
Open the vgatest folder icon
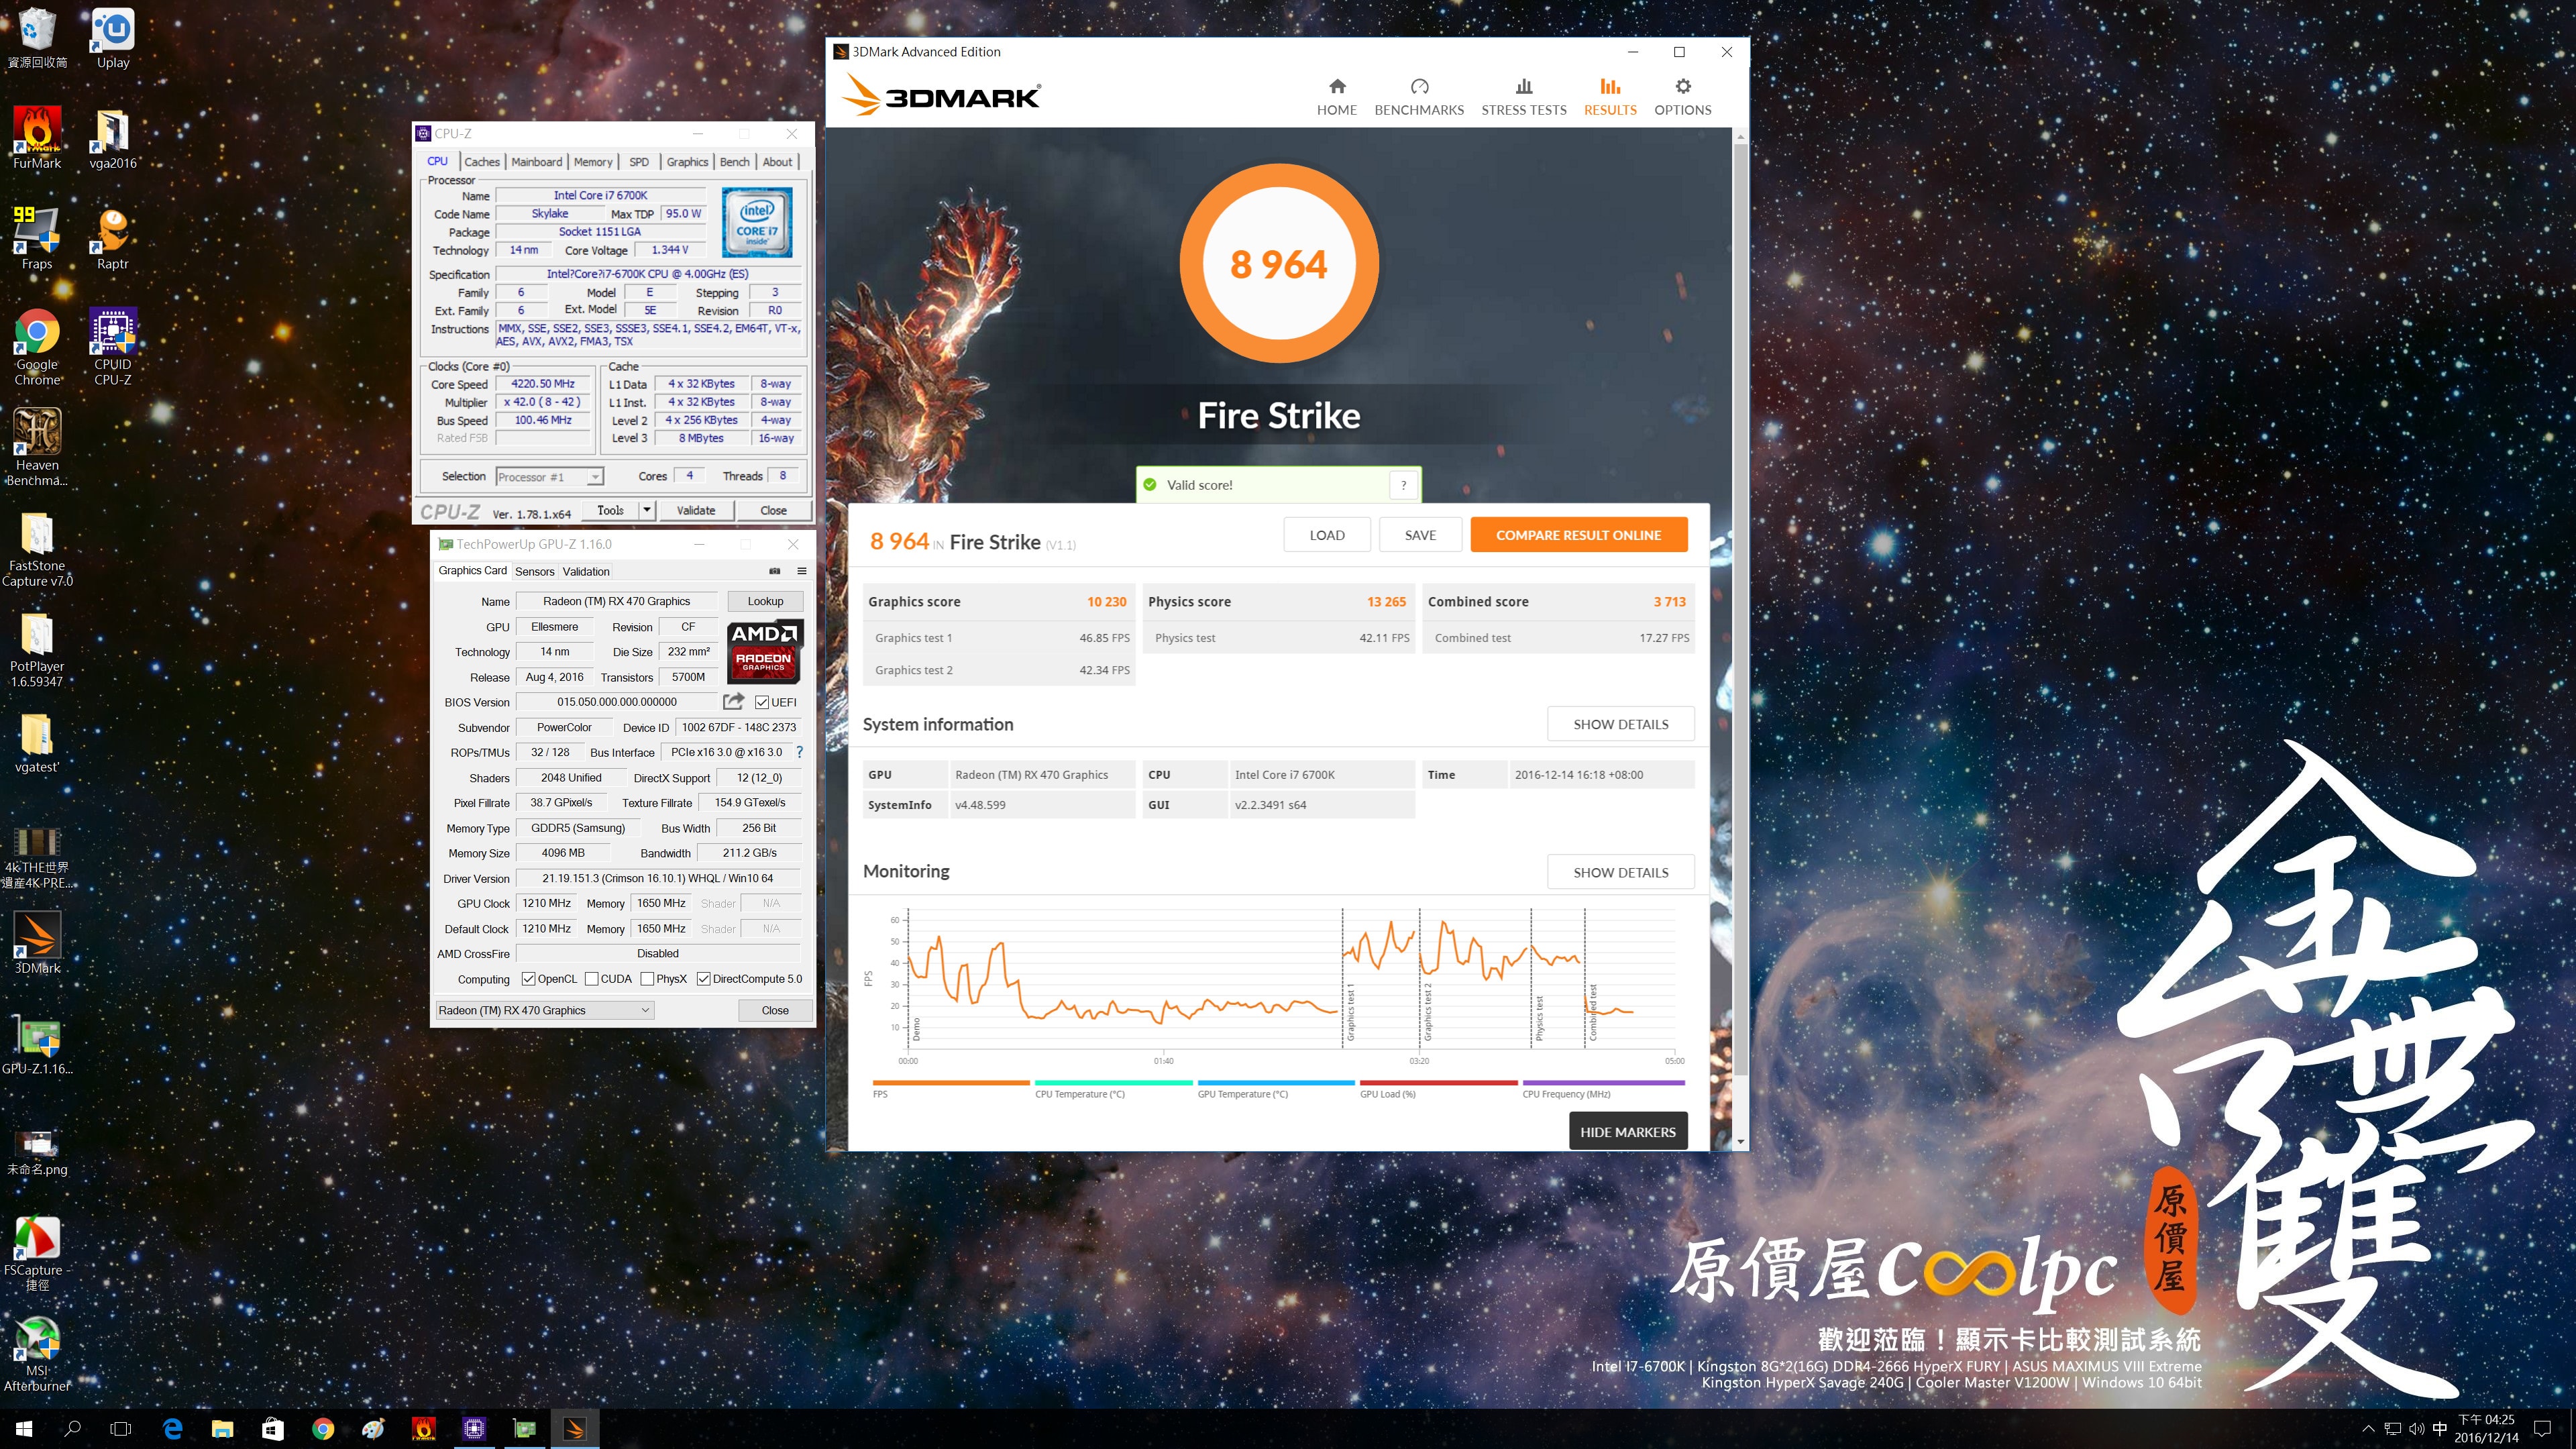click(37, 743)
